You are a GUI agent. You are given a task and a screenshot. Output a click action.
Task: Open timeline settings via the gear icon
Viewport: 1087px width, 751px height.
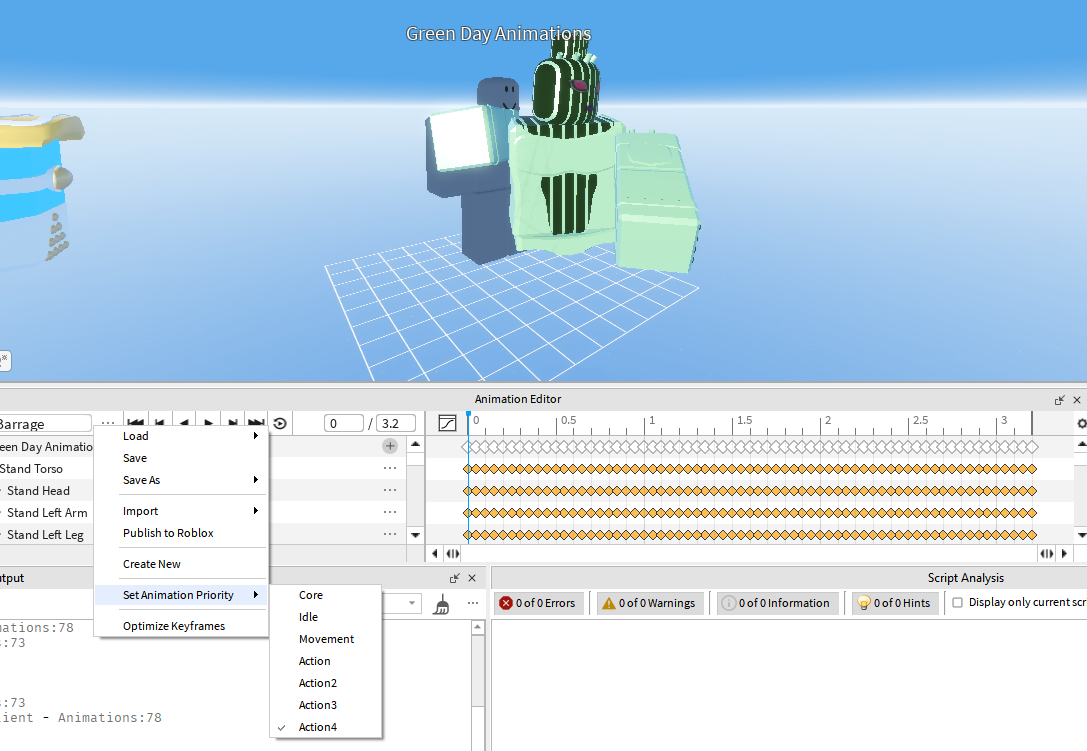1080,423
